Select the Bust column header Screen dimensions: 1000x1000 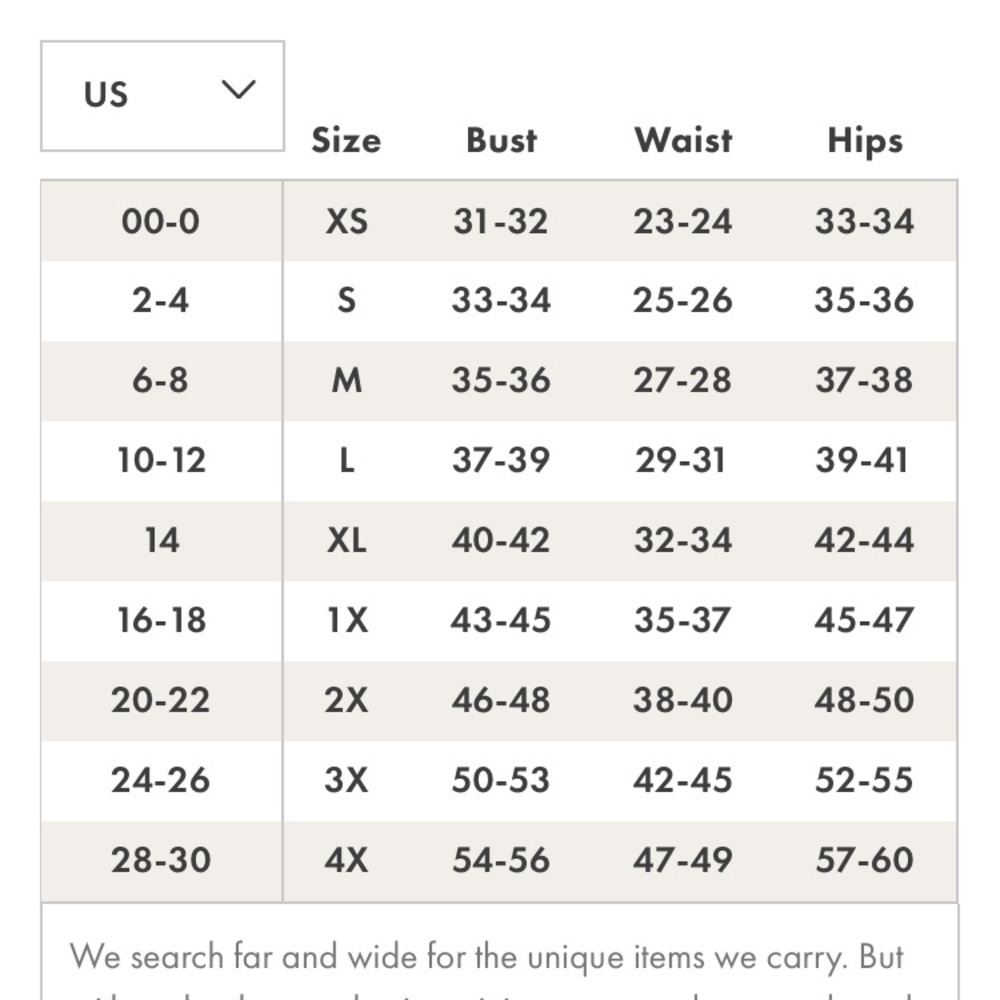click(x=502, y=140)
